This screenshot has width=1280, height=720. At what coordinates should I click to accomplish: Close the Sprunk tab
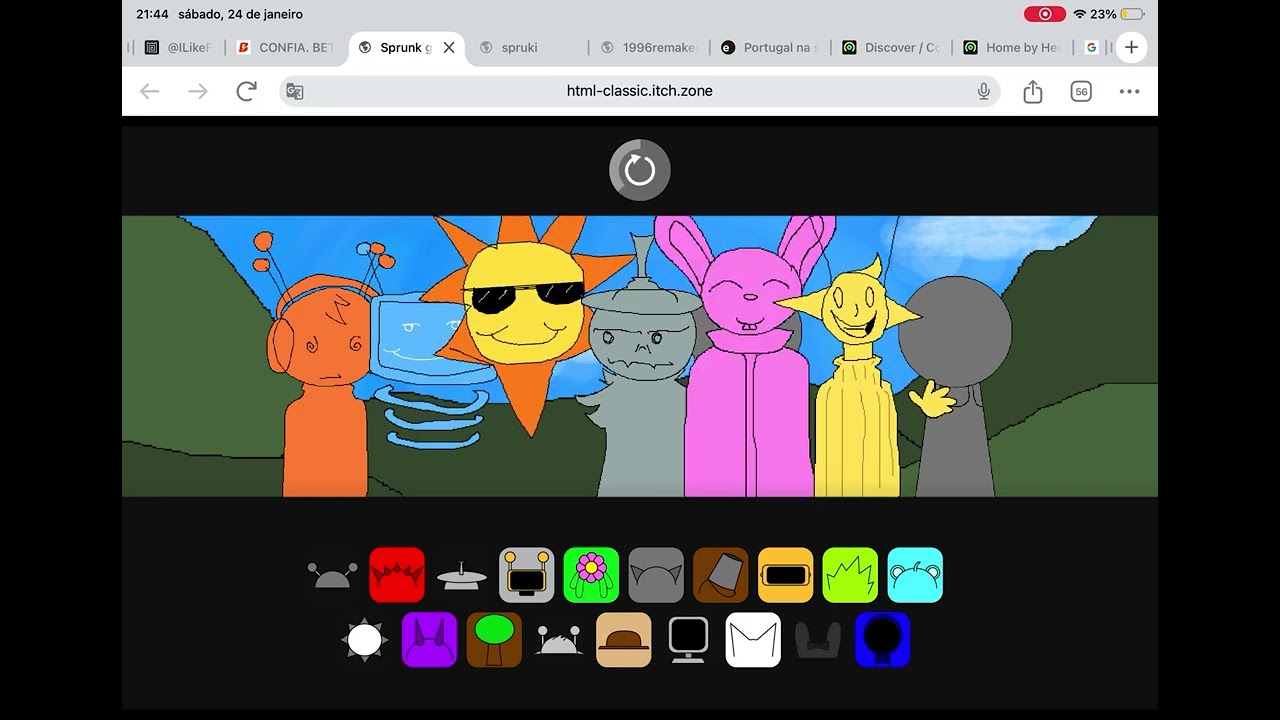pos(449,47)
